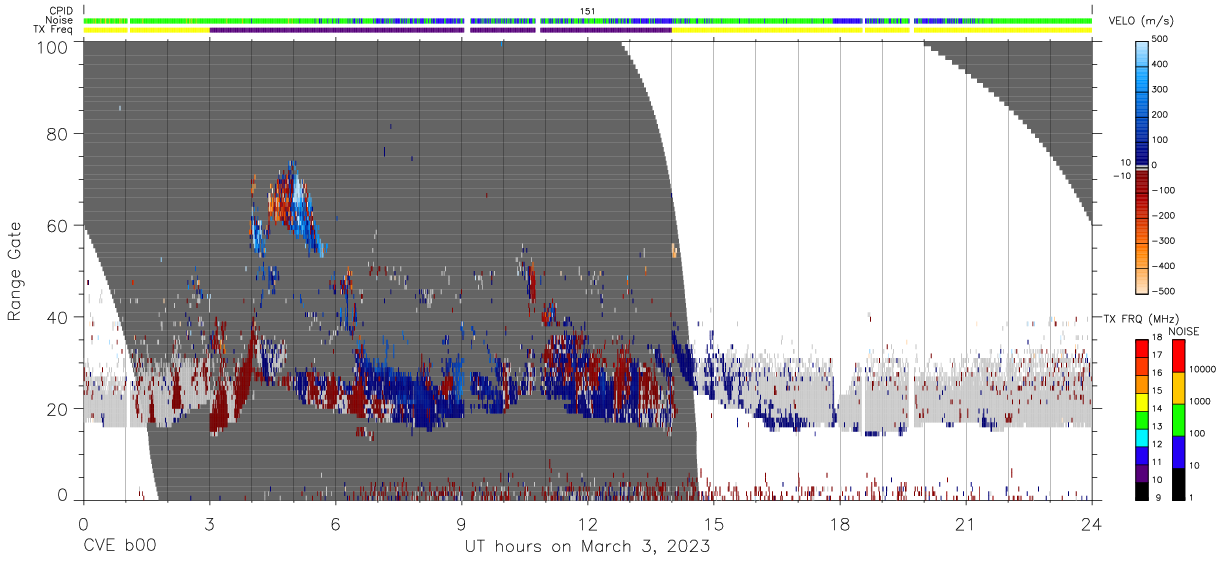Click the CPID row label

pyautogui.click(x=60, y=11)
